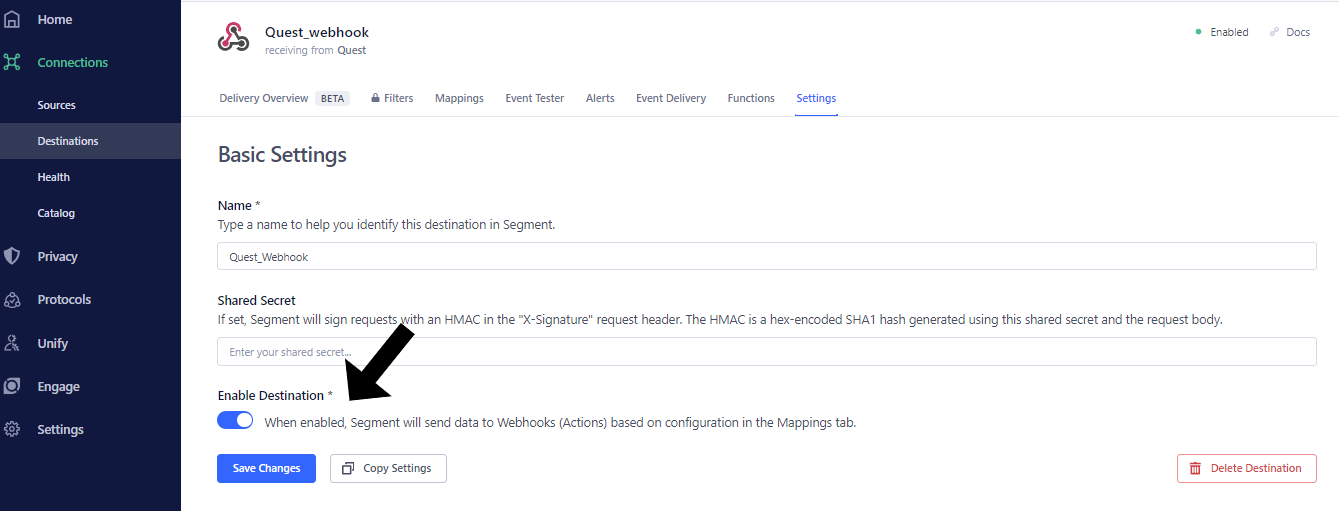1339x511 pixels.
Task: Select Sources in the sidebar
Action: [x=57, y=105]
